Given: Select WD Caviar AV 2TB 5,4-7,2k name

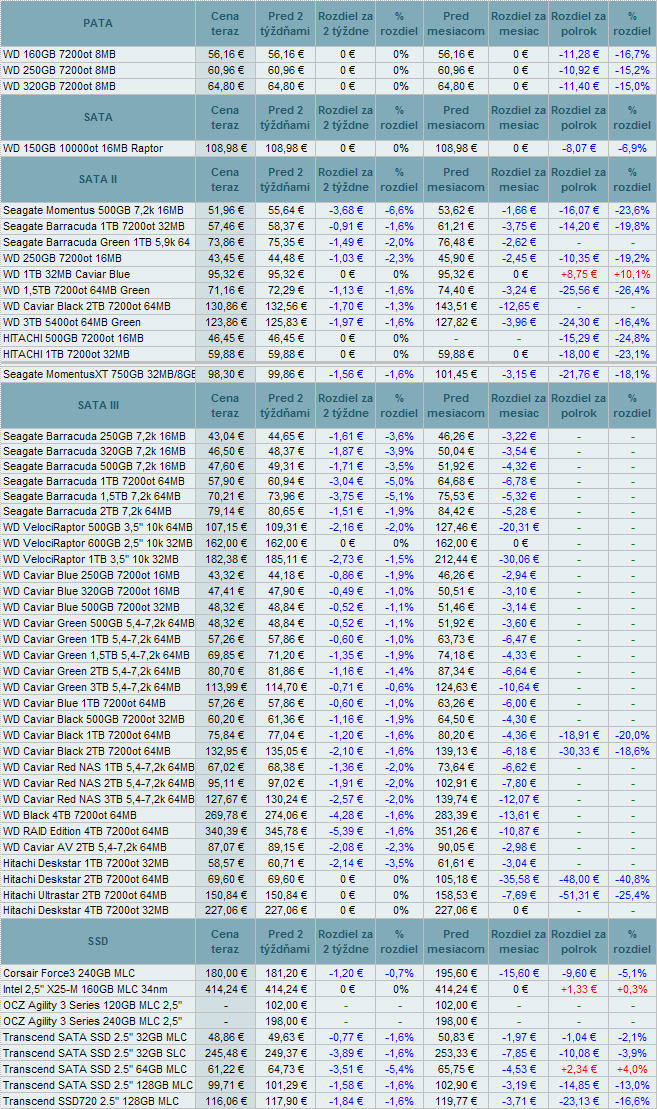Looking at the screenshot, I should click(84, 847).
